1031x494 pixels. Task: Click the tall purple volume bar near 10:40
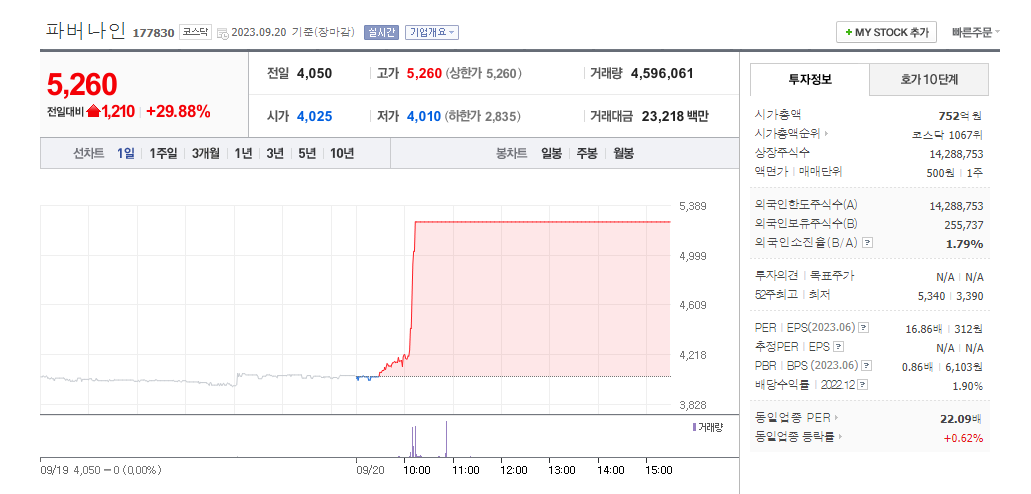pos(446,439)
